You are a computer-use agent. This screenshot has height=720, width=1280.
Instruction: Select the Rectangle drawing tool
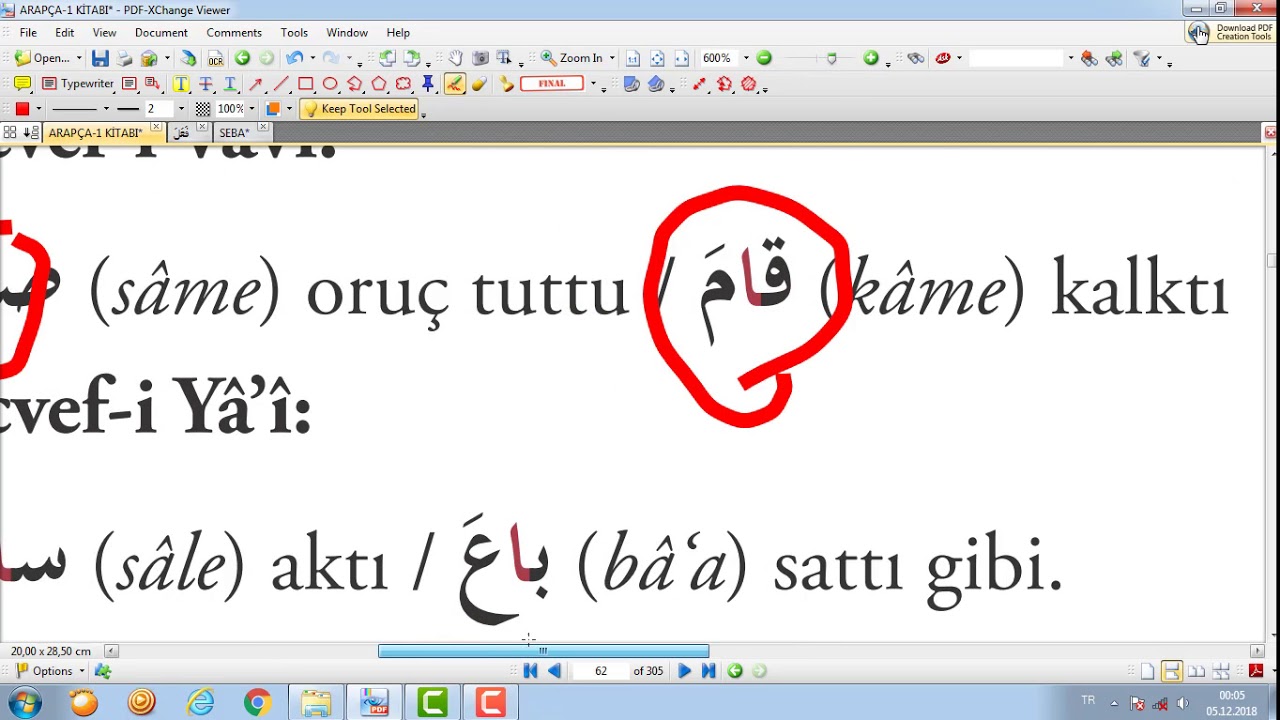305,84
